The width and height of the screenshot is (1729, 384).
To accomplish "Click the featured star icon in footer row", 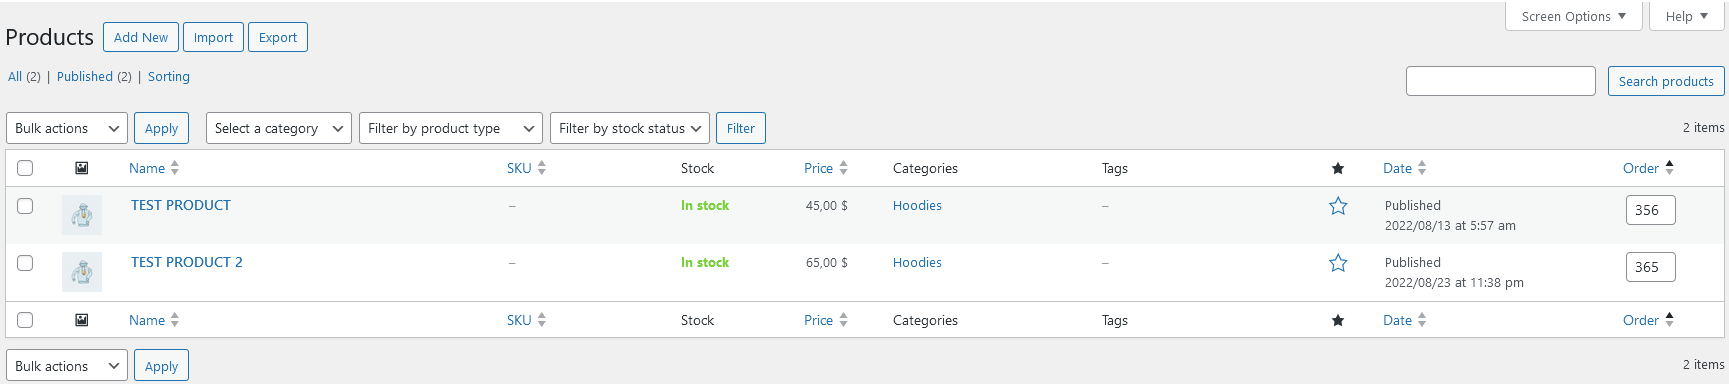I will tap(1338, 320).
